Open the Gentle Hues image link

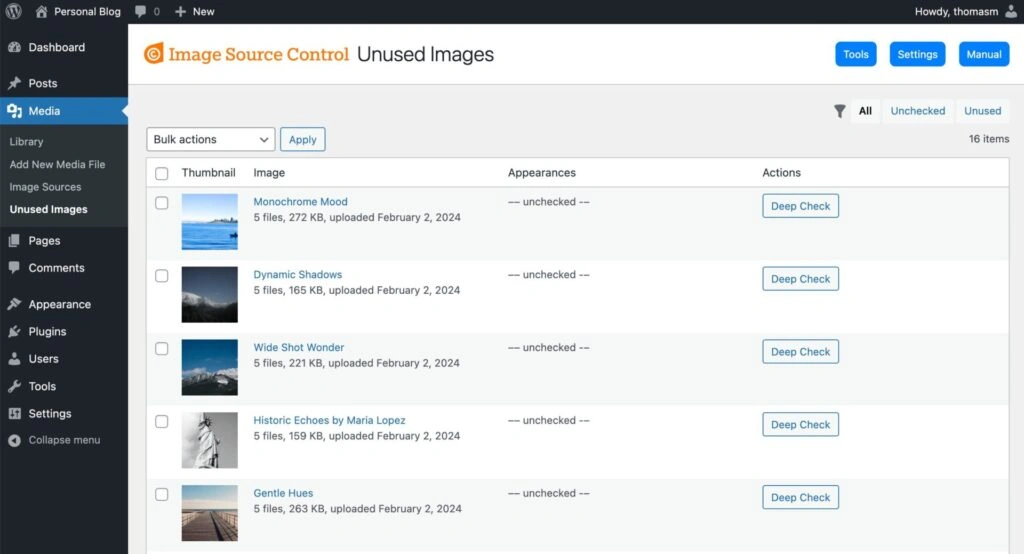[x=283, y=493]
